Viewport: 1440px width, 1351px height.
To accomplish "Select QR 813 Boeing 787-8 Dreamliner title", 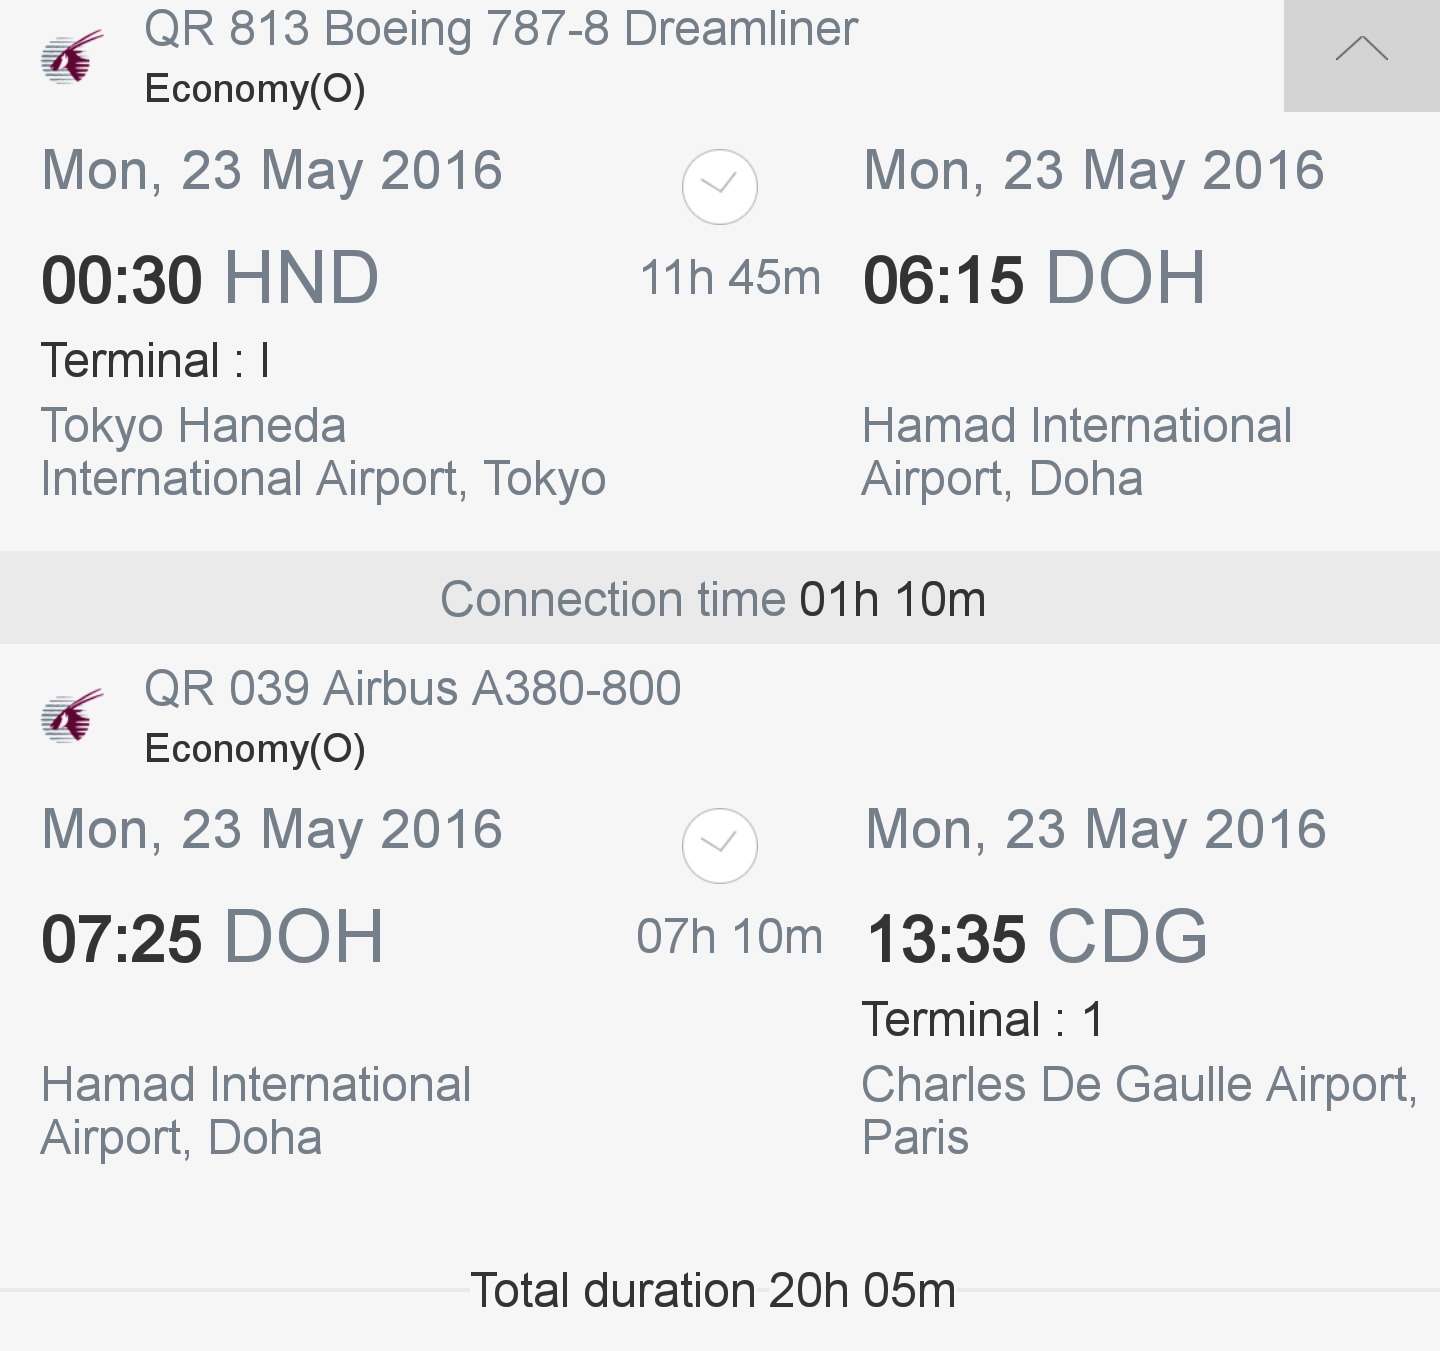I will [x=501, y=29].
